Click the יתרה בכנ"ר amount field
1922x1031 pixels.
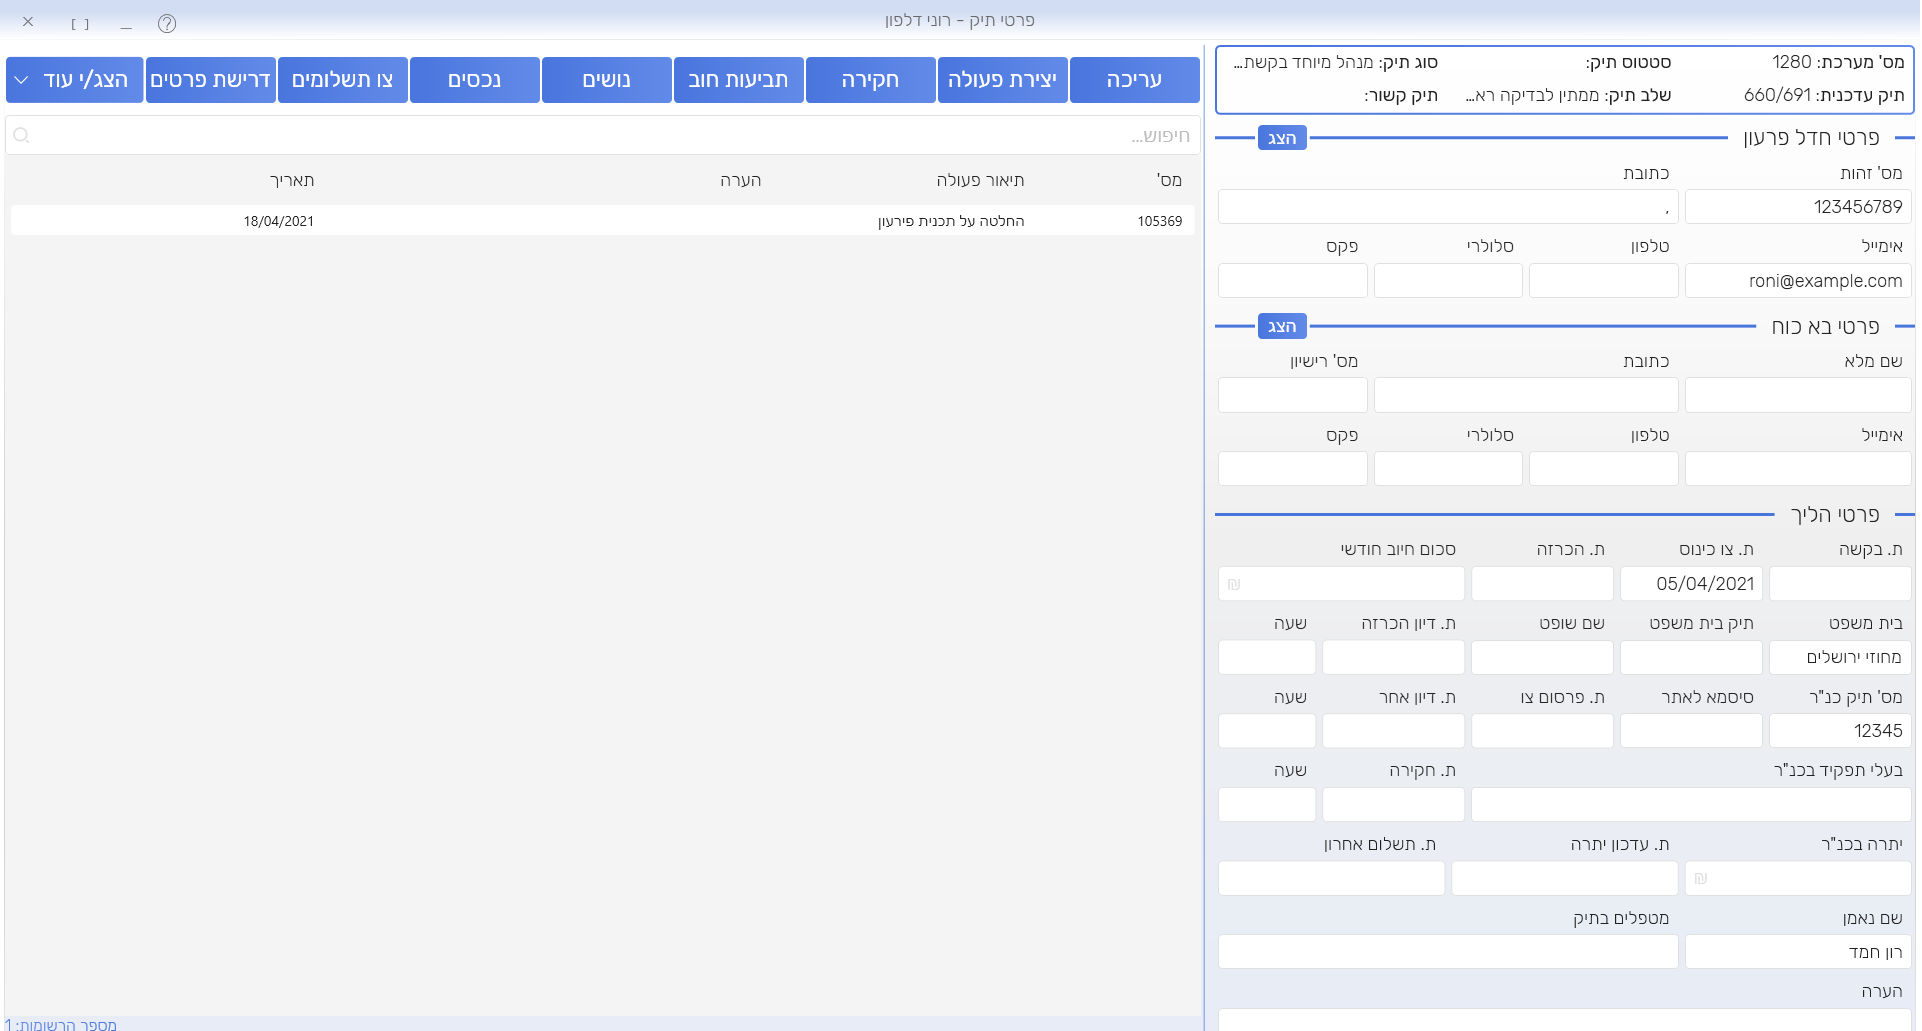coord(1798,879)
